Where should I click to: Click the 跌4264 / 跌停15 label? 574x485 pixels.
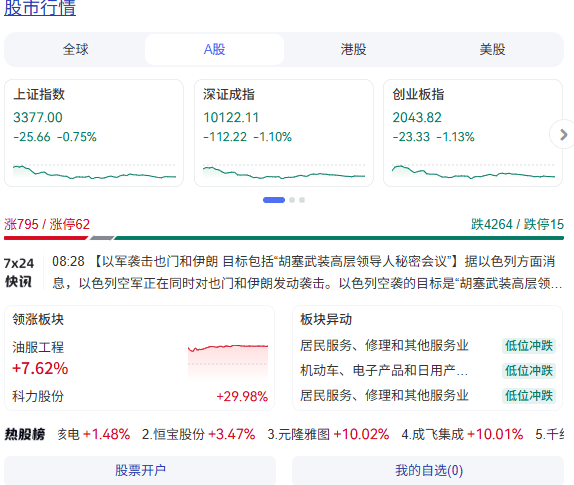pyautogui.click(x=517, y=224)
